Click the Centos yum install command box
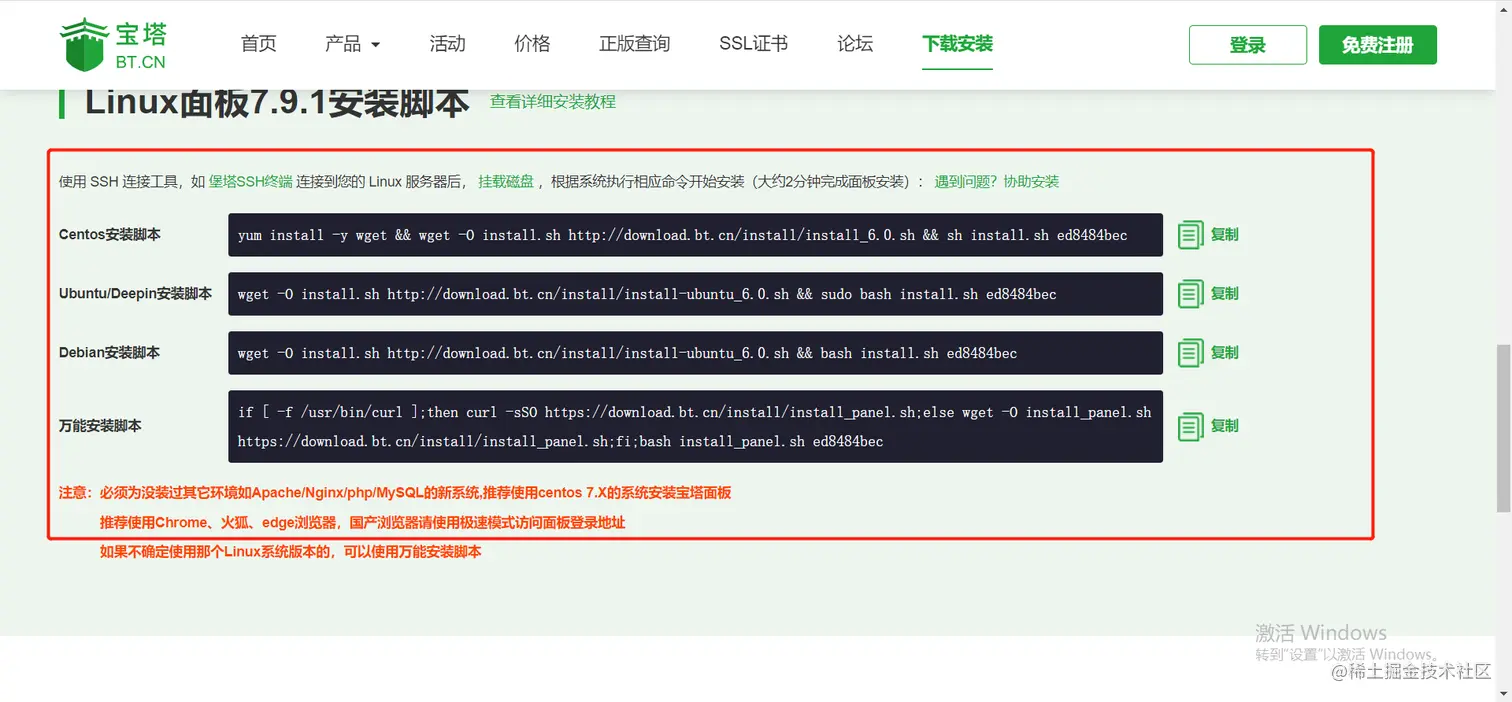 695,235
